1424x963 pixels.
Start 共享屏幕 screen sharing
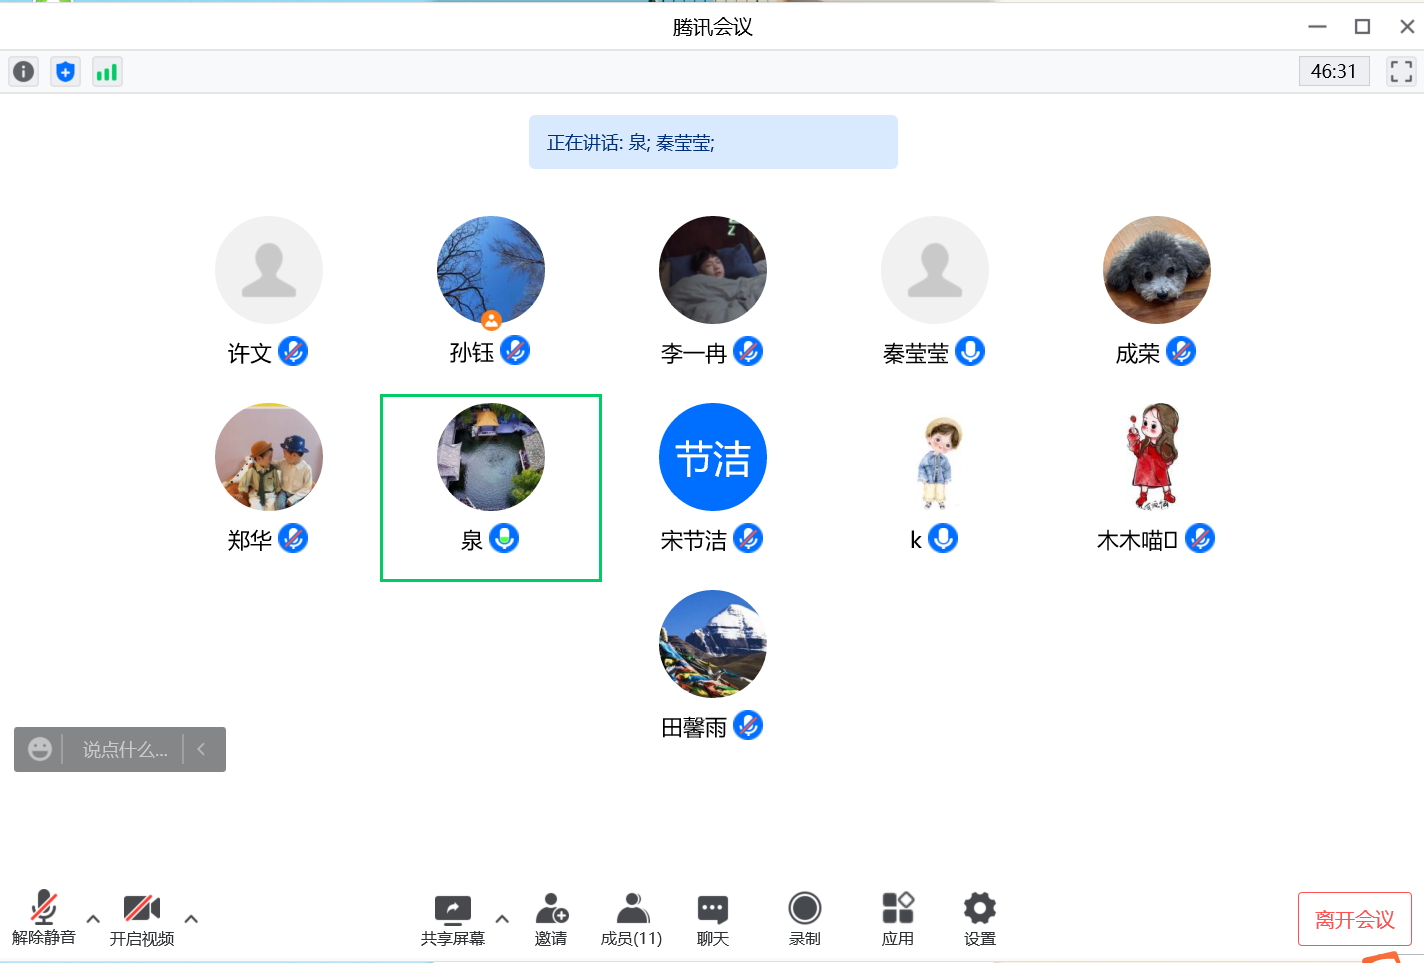[x=453, y=920]
